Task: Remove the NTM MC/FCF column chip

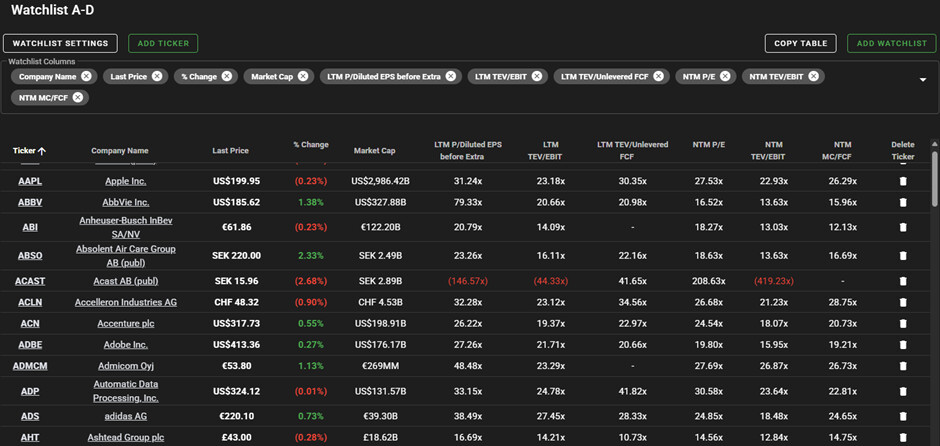Action: [78, 97]
